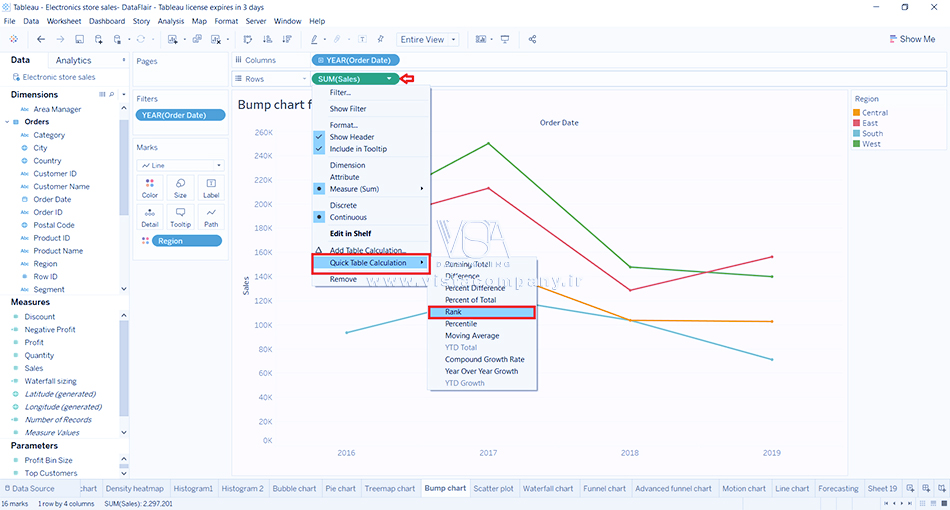Click the Analytics pane tab

(74, 61)
